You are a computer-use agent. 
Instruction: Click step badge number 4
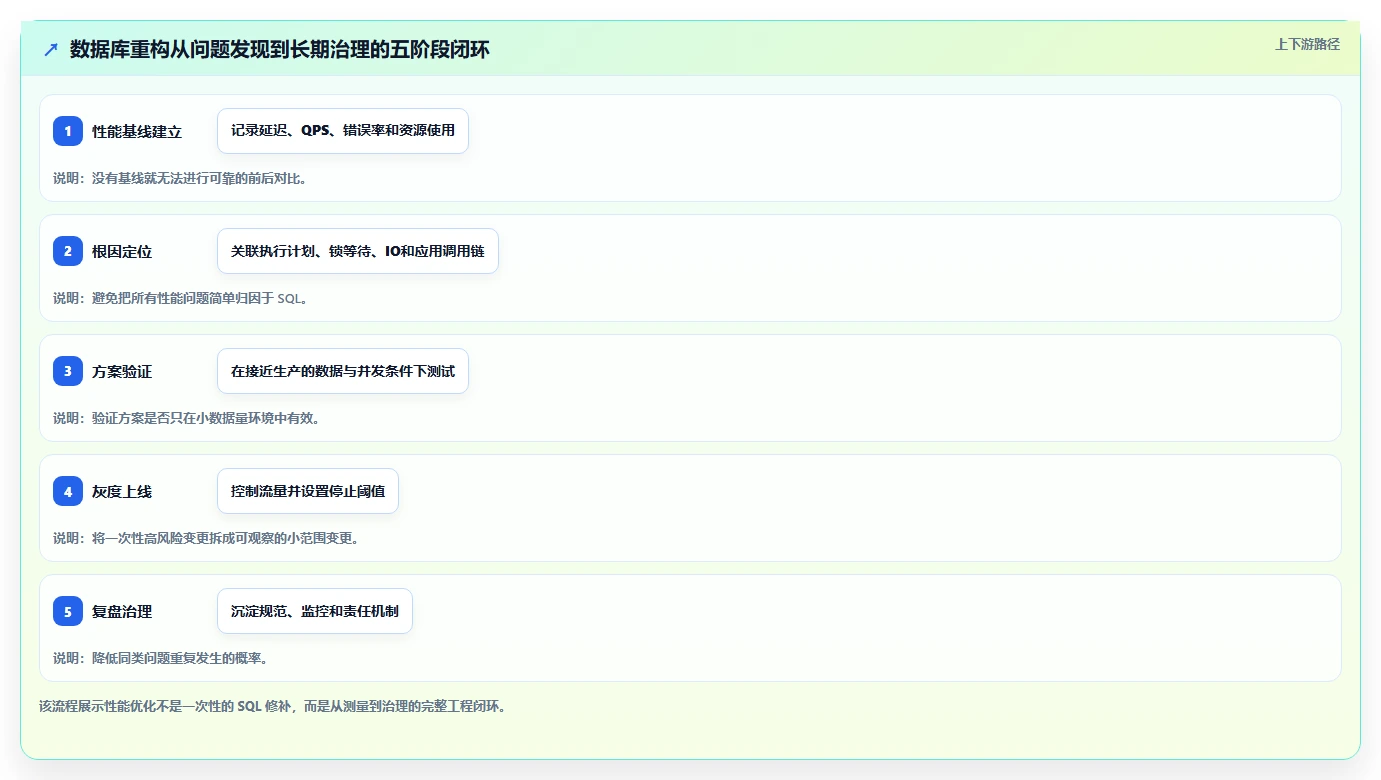click(68, 491)
